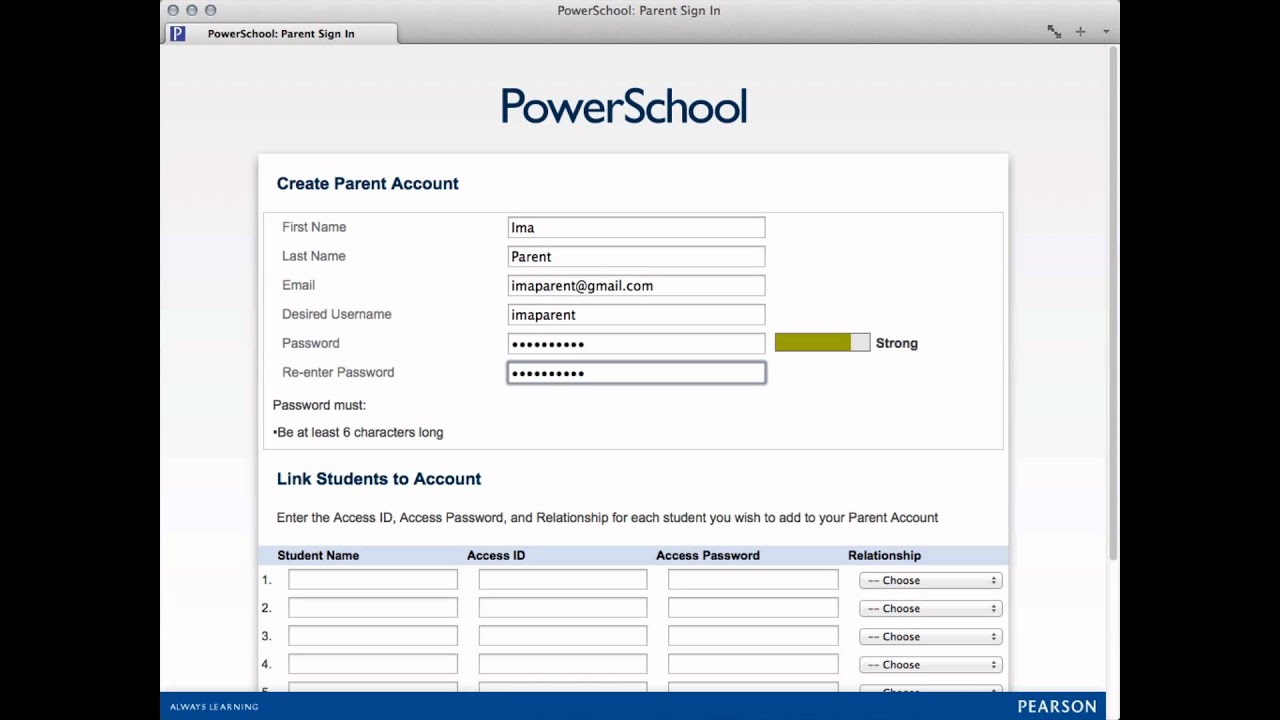The image size is (1280, 720).
Task: Open Relationship dropdown for student row 2
Action: 930,608
